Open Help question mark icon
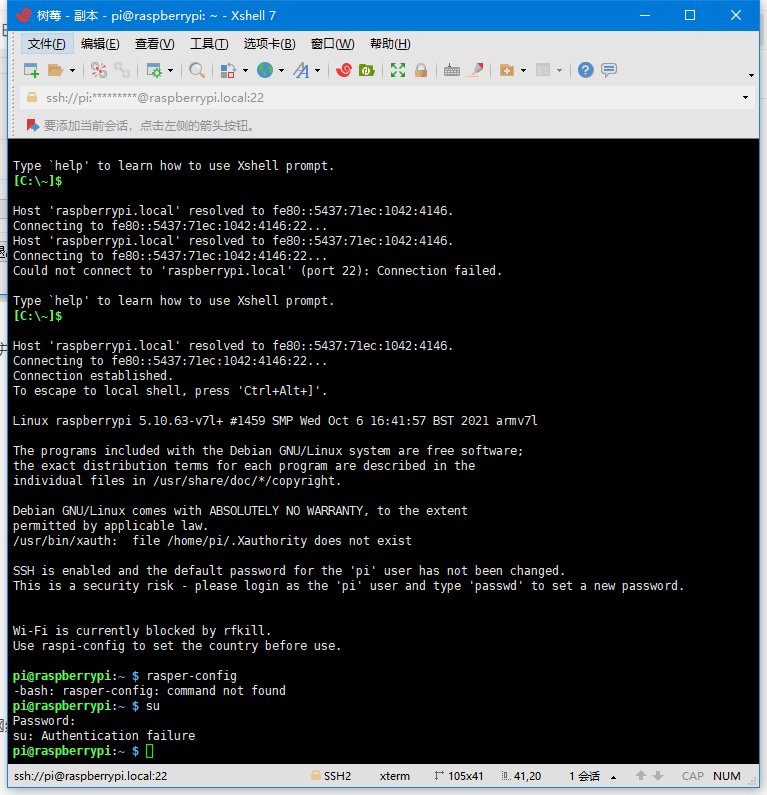 click(586, 70)
